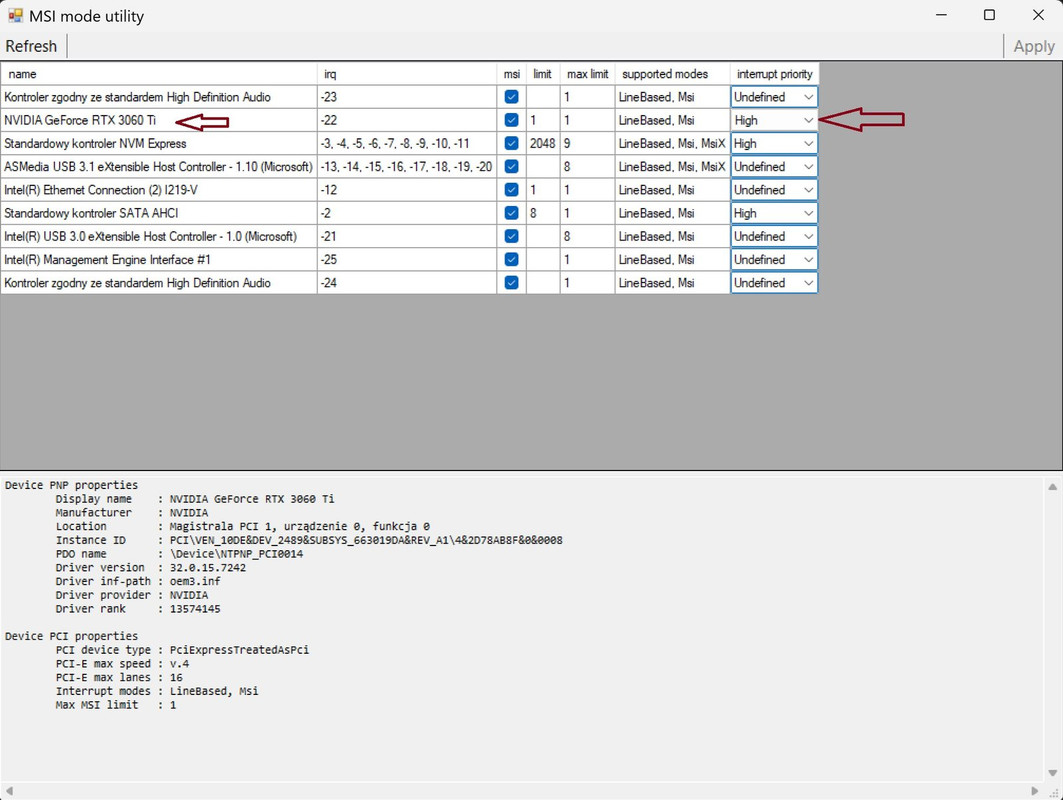The width and height of the screenshot is (1063, 800).
Task: Select the Standardowy kontroler SATA AHCI row
Action: click(x=159, y=213)
